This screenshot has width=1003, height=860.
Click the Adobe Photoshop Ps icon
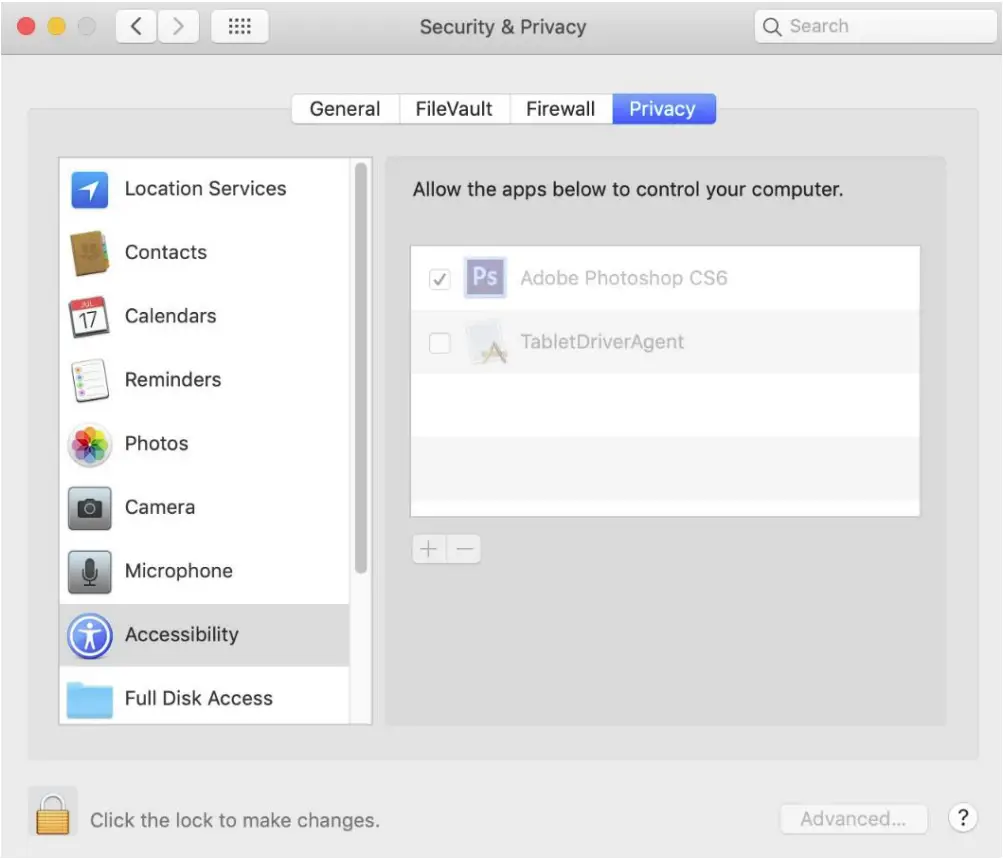pyautogui.click(x=485, y=277)
